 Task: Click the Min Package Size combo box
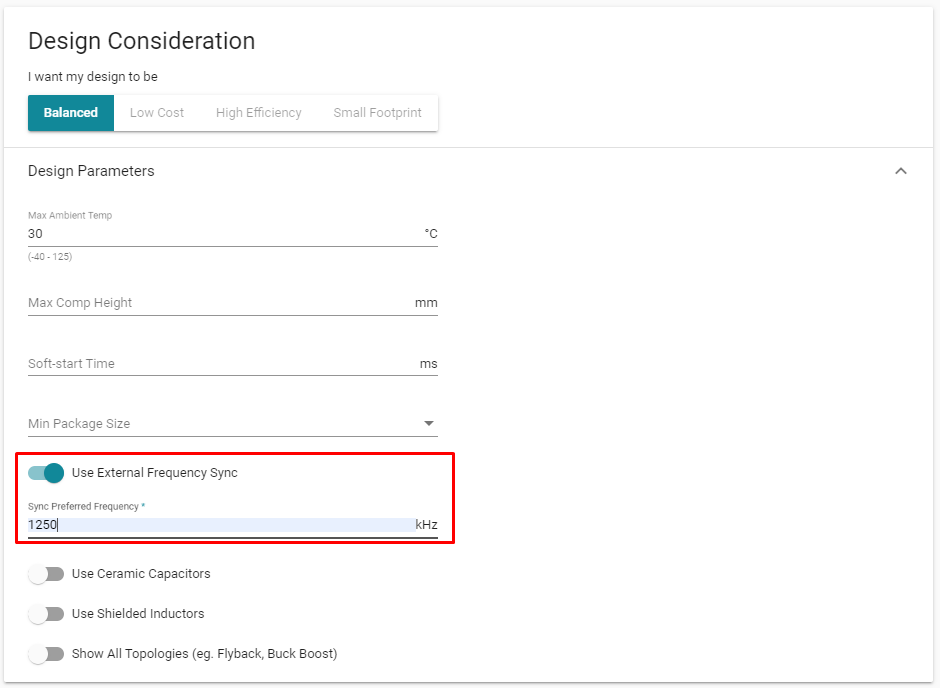tap(233, 424)
